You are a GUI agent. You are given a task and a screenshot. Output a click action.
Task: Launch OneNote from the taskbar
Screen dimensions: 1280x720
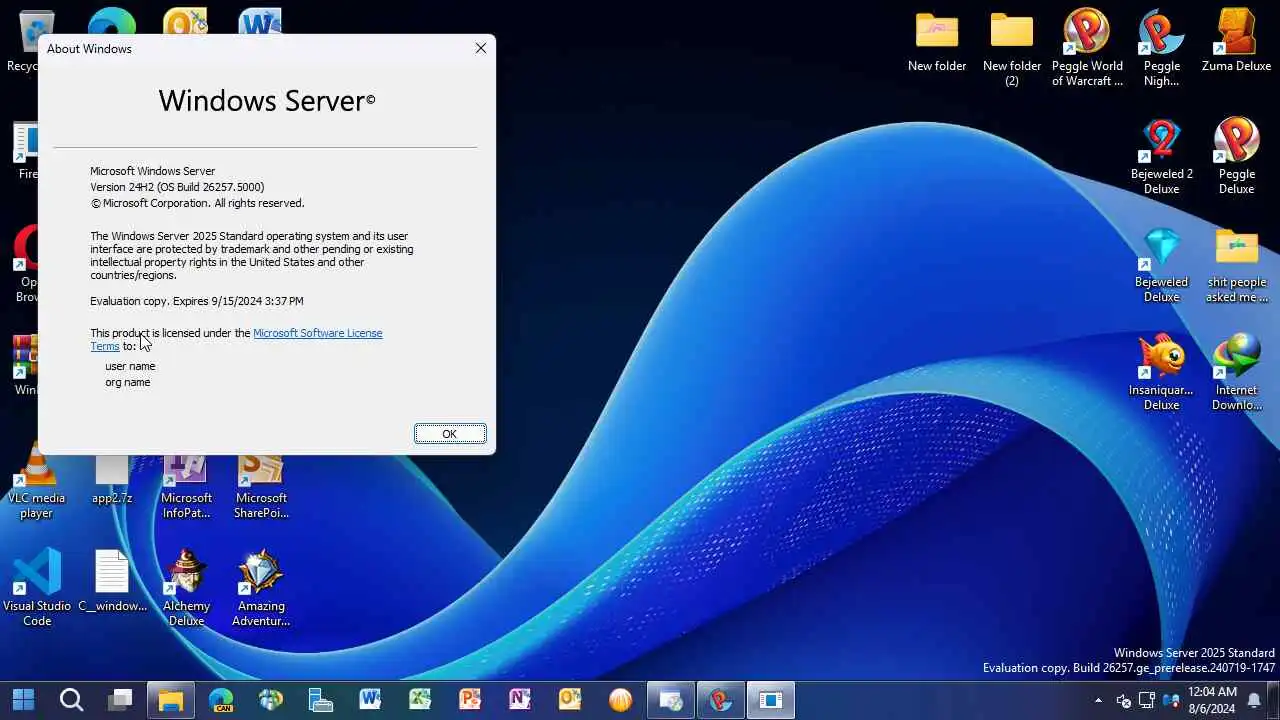[520, 700]
